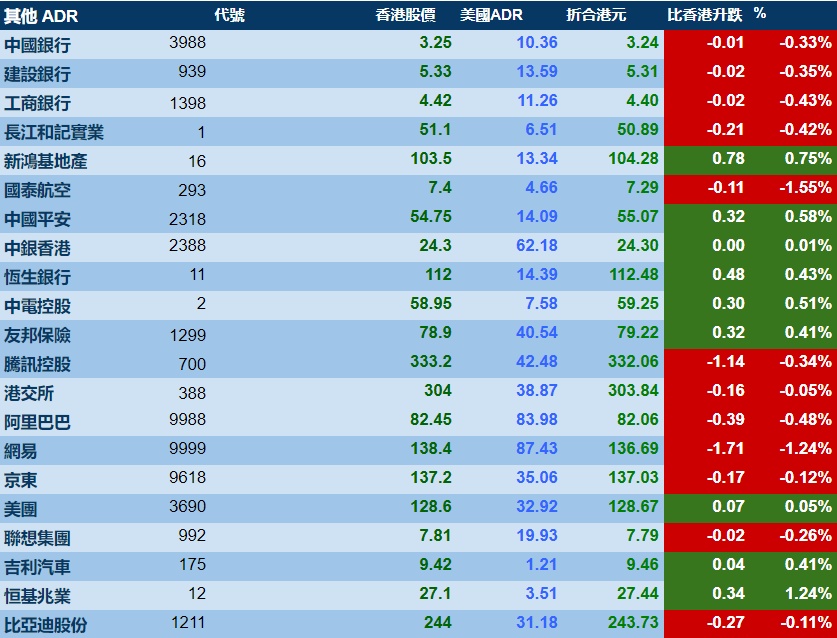The width and height of the screenshot is (837, 638).
Task: Click stock code 1299
Action: tap(187, 335)
